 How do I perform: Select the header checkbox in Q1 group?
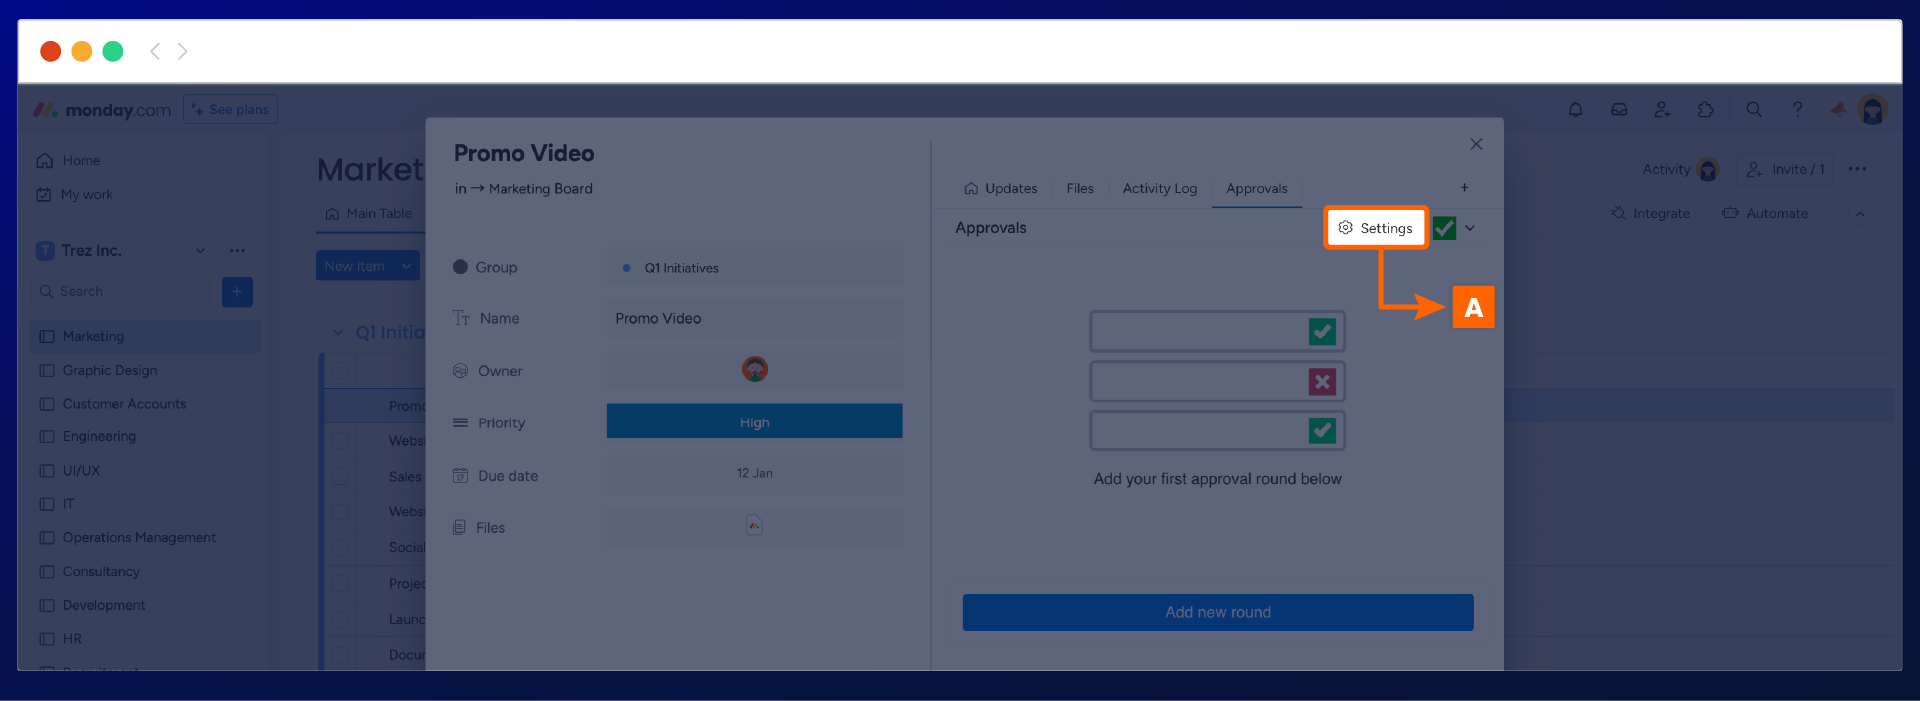(x=341, y=370)
